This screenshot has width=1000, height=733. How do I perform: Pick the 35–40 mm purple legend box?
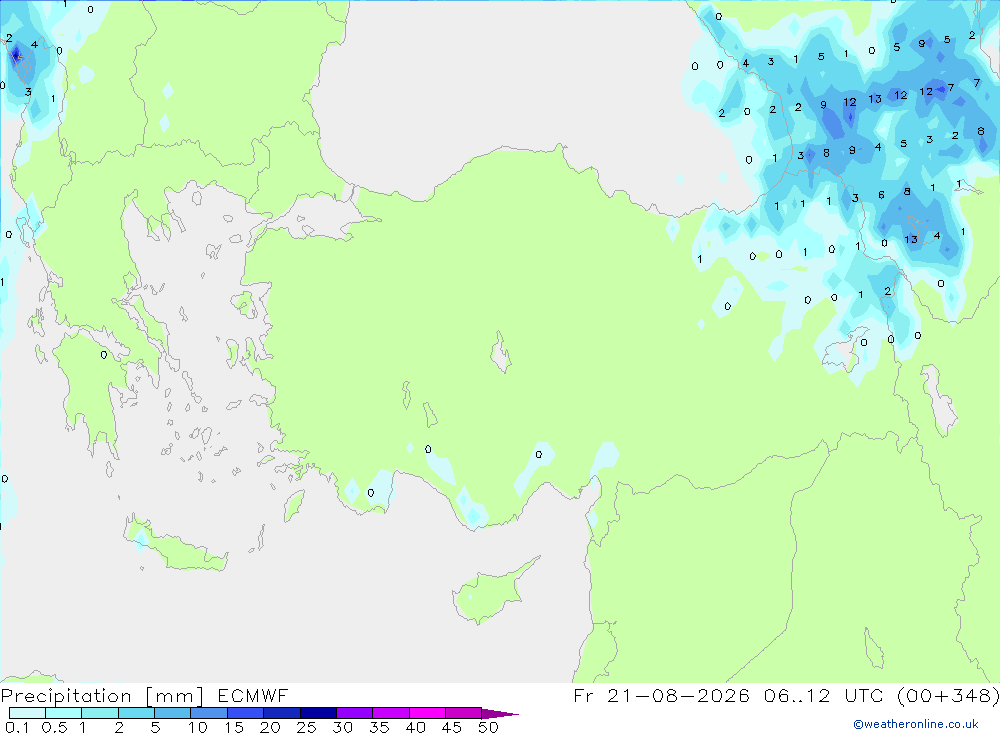[x=390, y=713]
